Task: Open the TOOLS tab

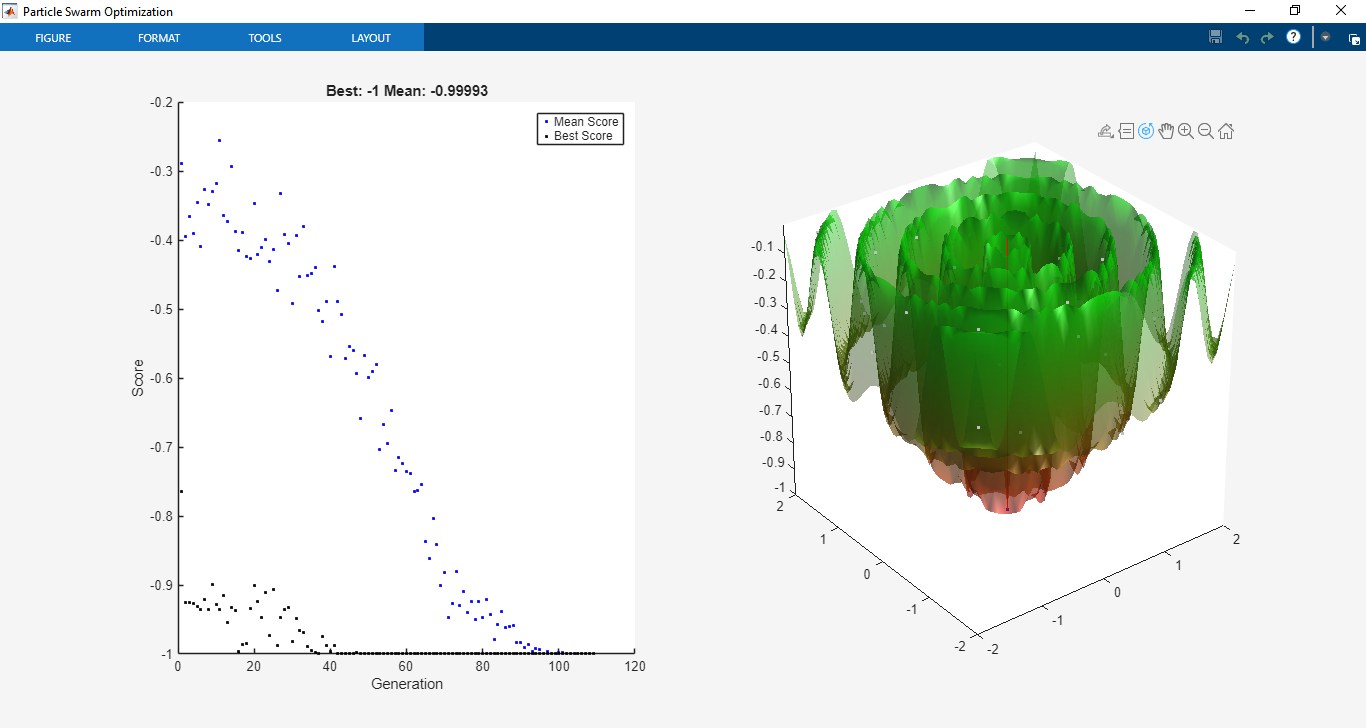Action: click(265, 38)
